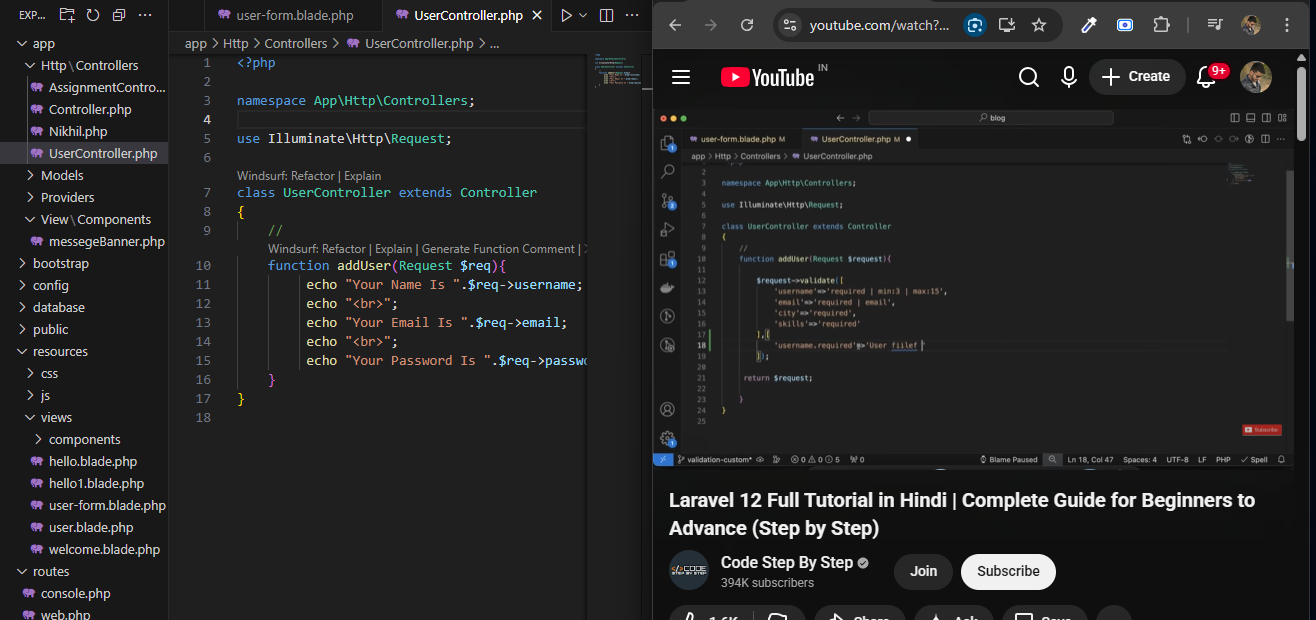Bookmark this page with the star

tap(1039, 25)
